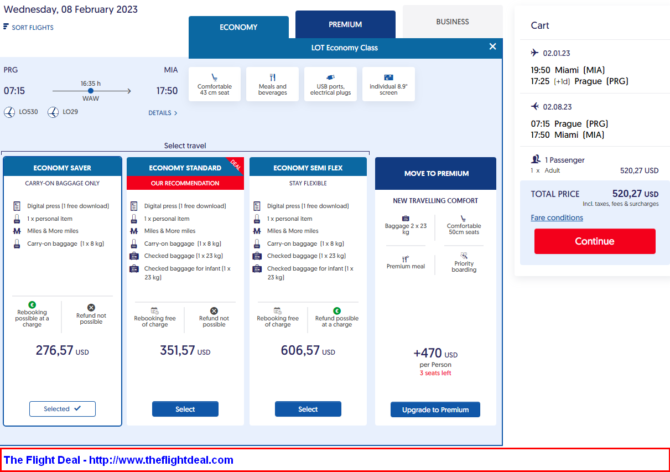Expand flight Details link
670x472 pixels.
tap(163, 113)
